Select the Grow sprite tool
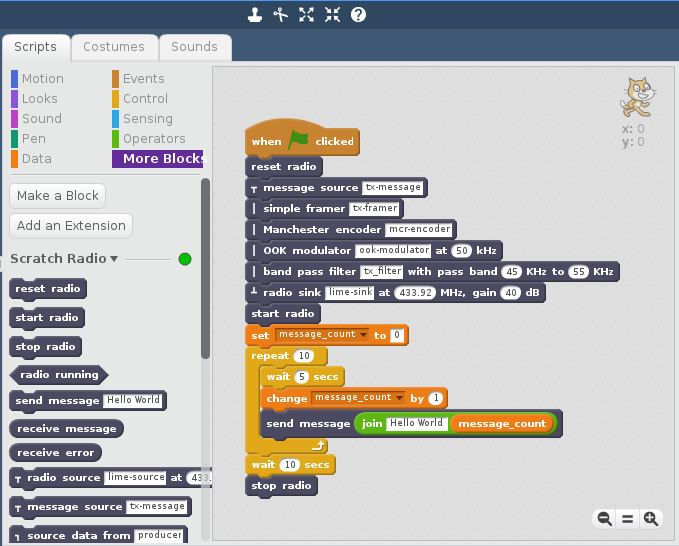 (x=307, y=15)
